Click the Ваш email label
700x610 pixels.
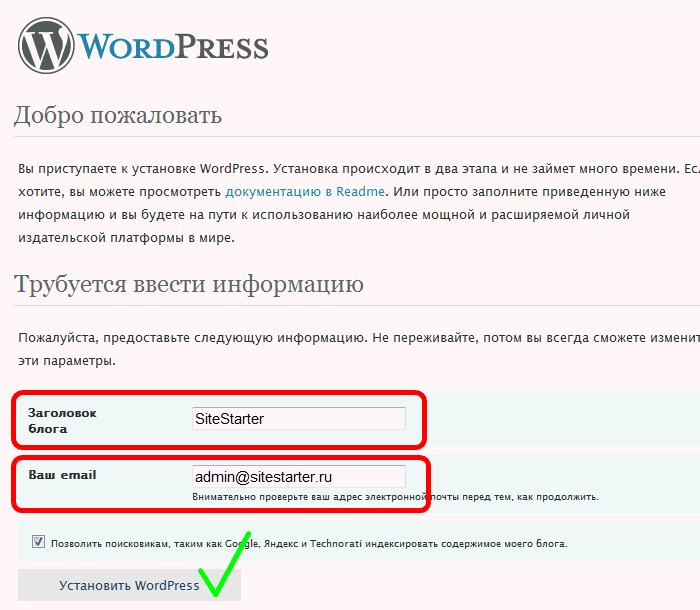pos(62,475)
